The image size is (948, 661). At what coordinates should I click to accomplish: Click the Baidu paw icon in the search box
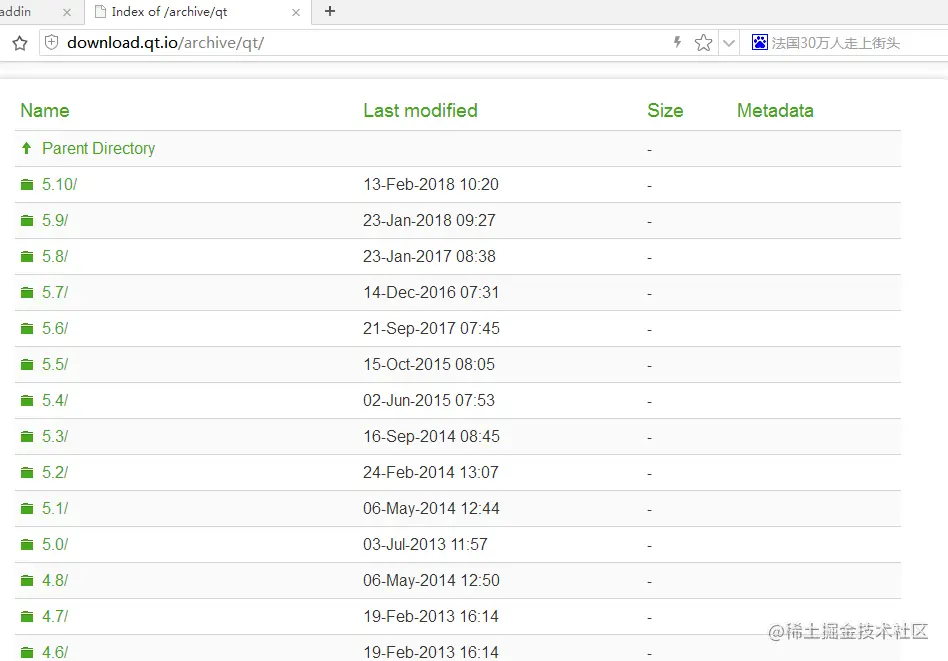point(759,42)
